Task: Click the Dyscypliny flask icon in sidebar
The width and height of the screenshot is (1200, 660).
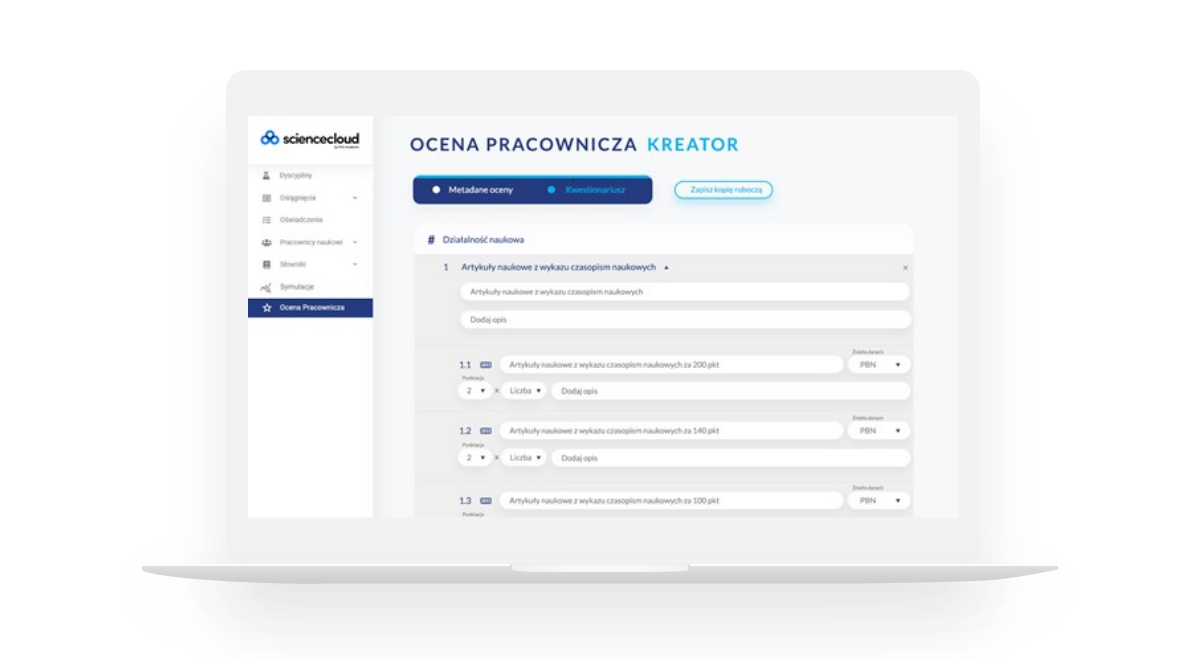Action: 266,175
